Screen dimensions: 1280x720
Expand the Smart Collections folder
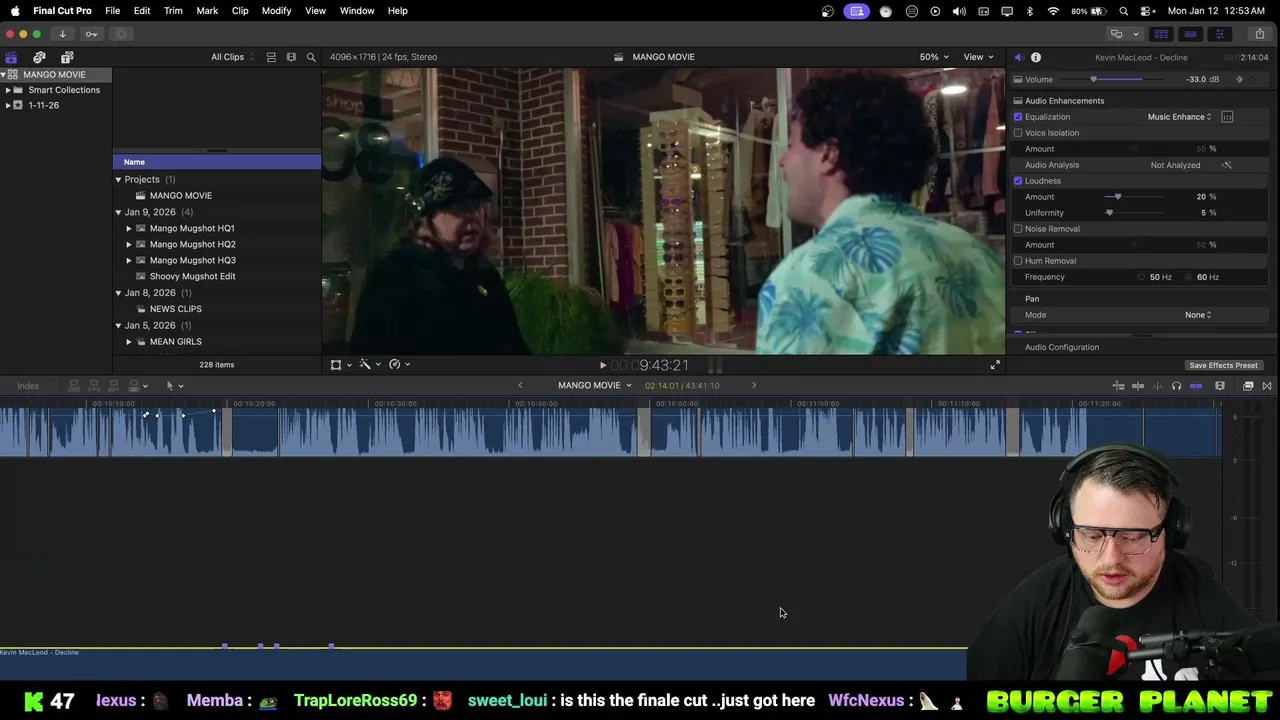[x=8, y=90]
